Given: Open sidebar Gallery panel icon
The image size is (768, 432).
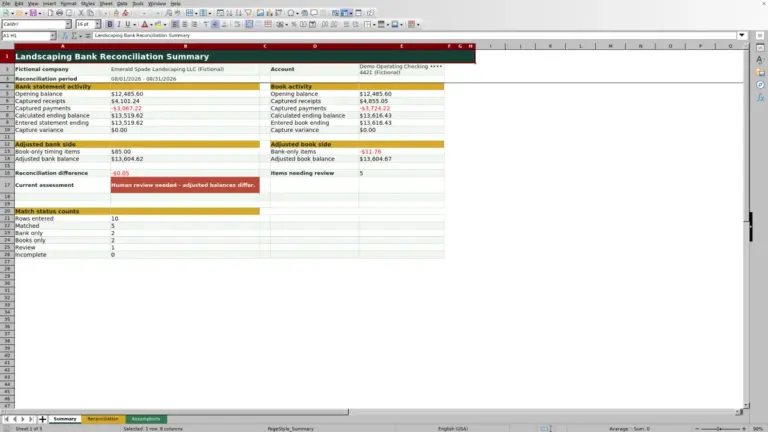Looking at the screenshot, I should pos(760,72).
